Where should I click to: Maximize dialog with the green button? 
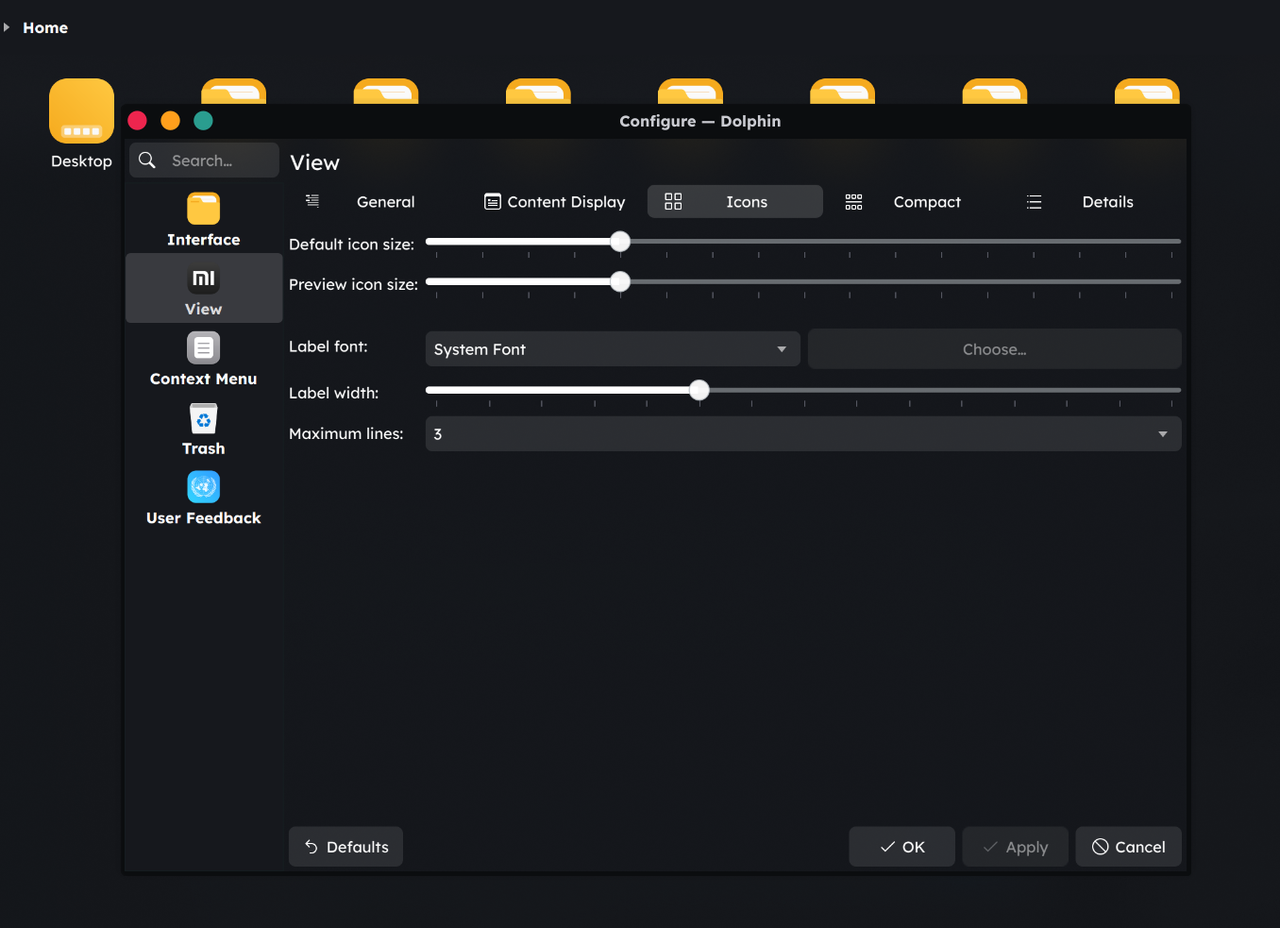tap(203, 121)
